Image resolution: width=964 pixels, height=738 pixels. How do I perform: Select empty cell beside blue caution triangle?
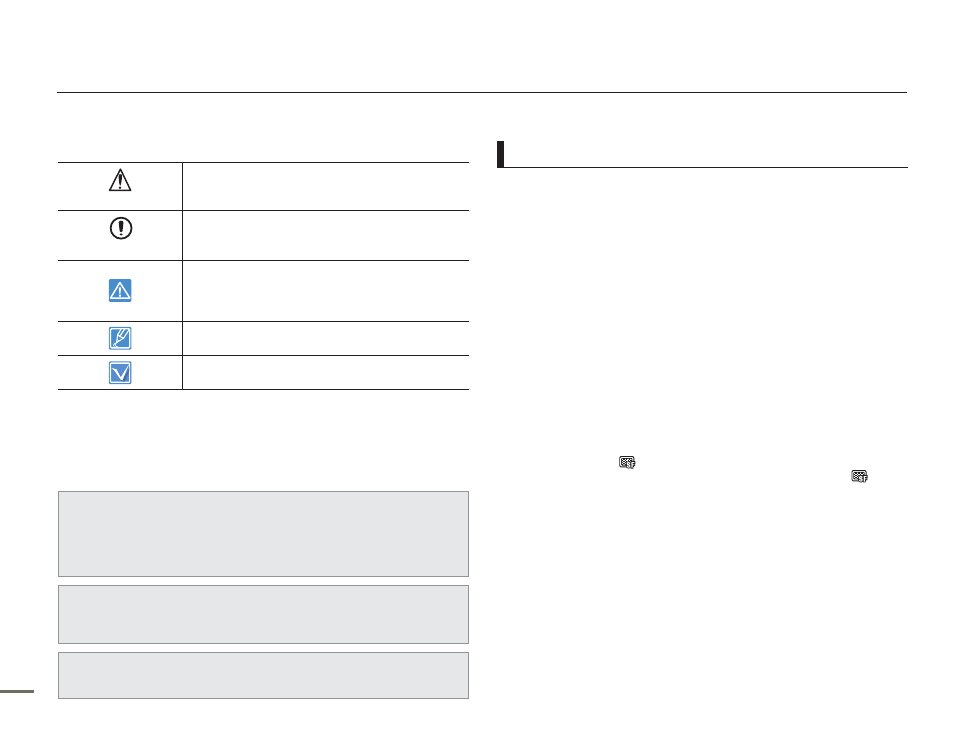[x=325, y=290]
